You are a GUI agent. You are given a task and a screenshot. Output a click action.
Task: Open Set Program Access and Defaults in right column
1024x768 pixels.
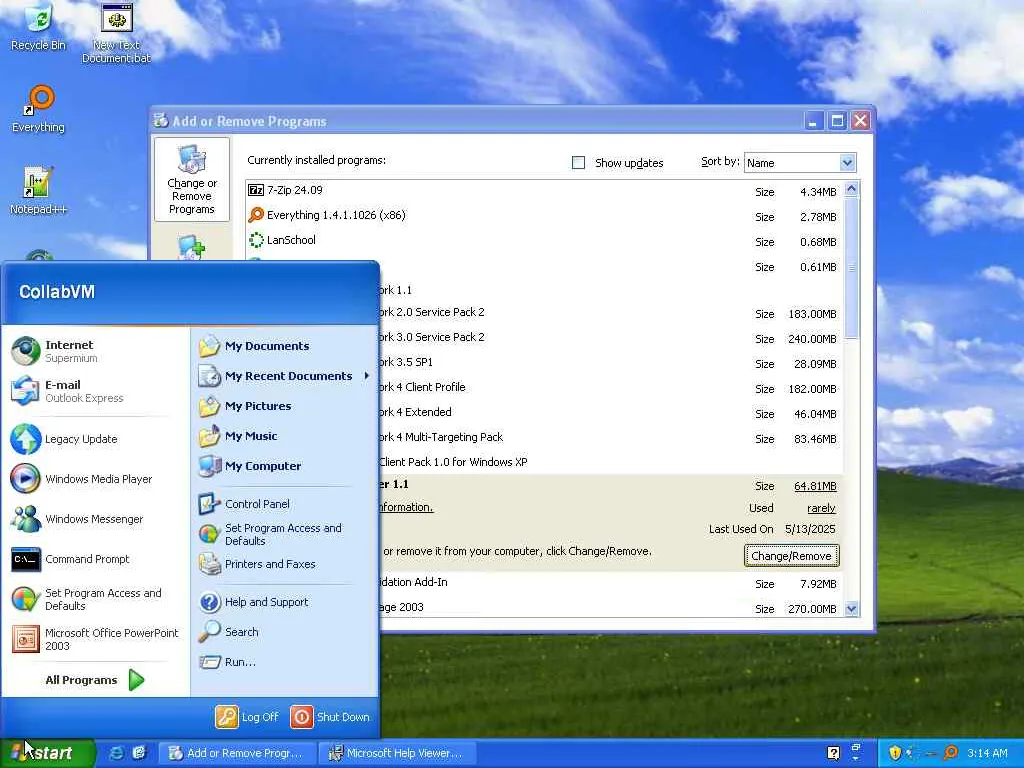(x=285, y=534)
